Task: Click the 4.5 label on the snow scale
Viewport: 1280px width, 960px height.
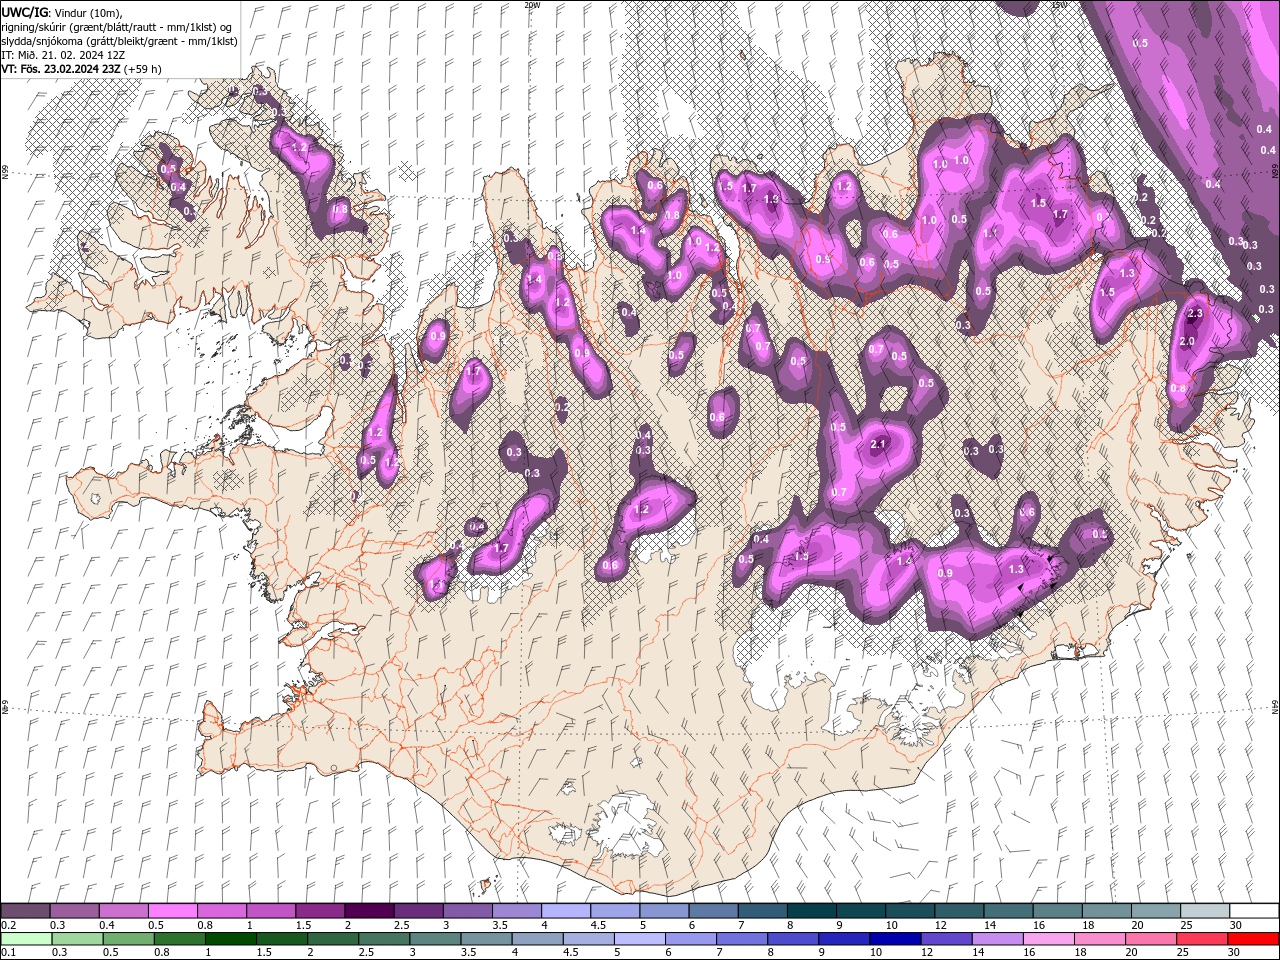Action: (598, 925)
